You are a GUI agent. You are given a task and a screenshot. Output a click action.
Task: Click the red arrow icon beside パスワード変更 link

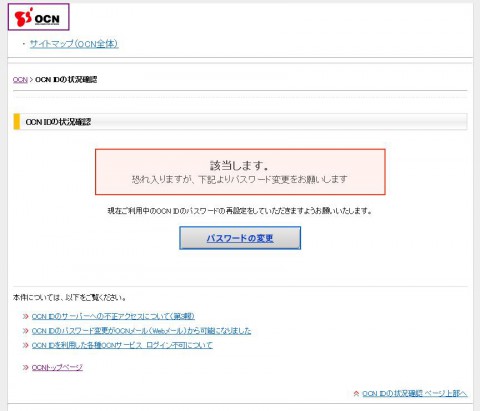[x=25, y=331]
